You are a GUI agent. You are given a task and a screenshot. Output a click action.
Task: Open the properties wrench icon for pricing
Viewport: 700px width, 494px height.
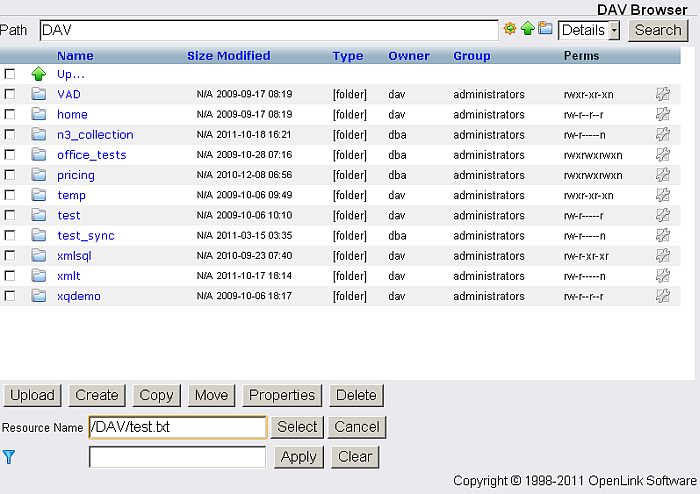coord(663,174)
